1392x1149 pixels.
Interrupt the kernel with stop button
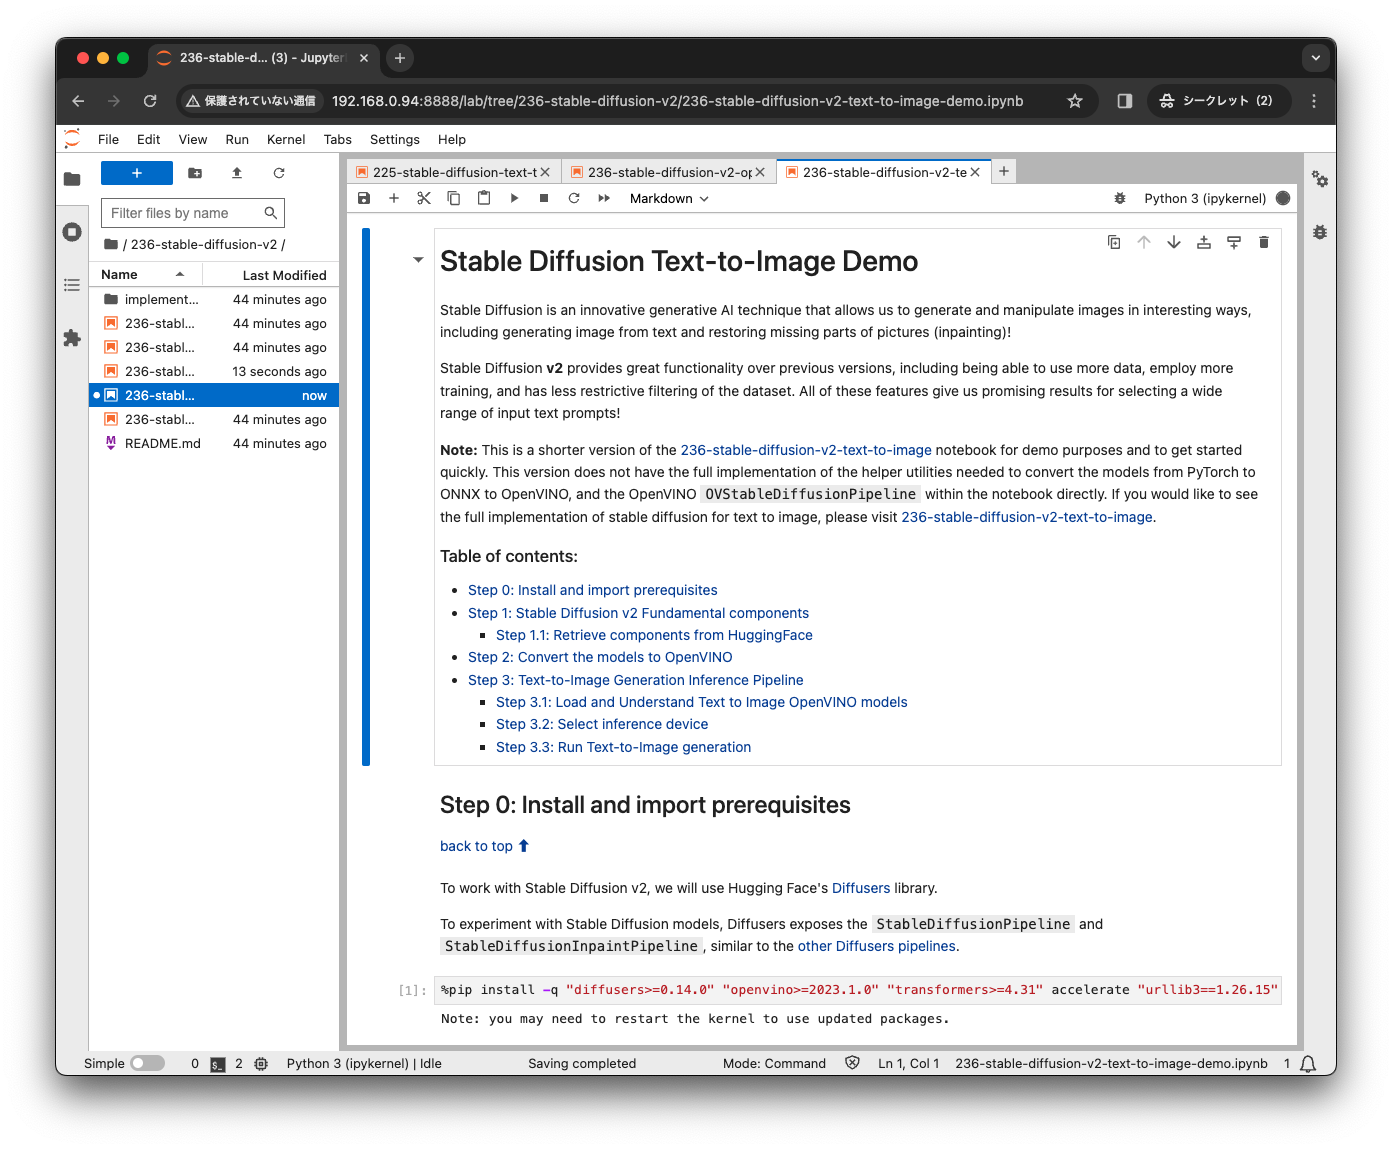click(x=544, y=198)
